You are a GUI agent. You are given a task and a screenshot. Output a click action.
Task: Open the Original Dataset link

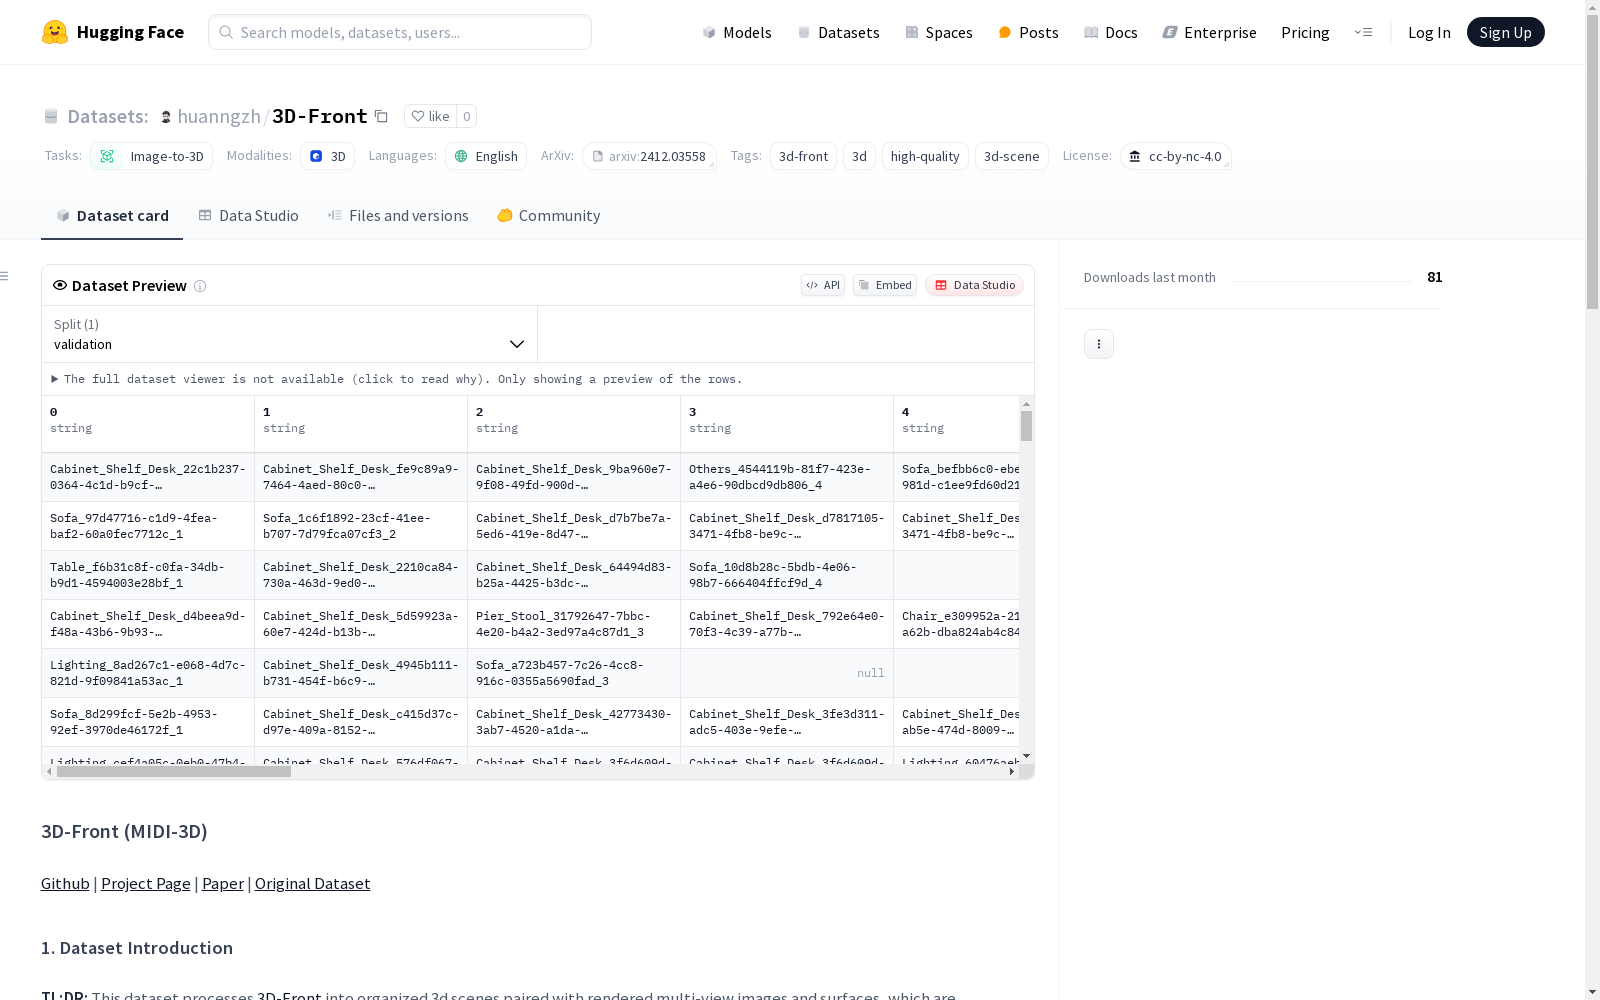tap(313, 884)
